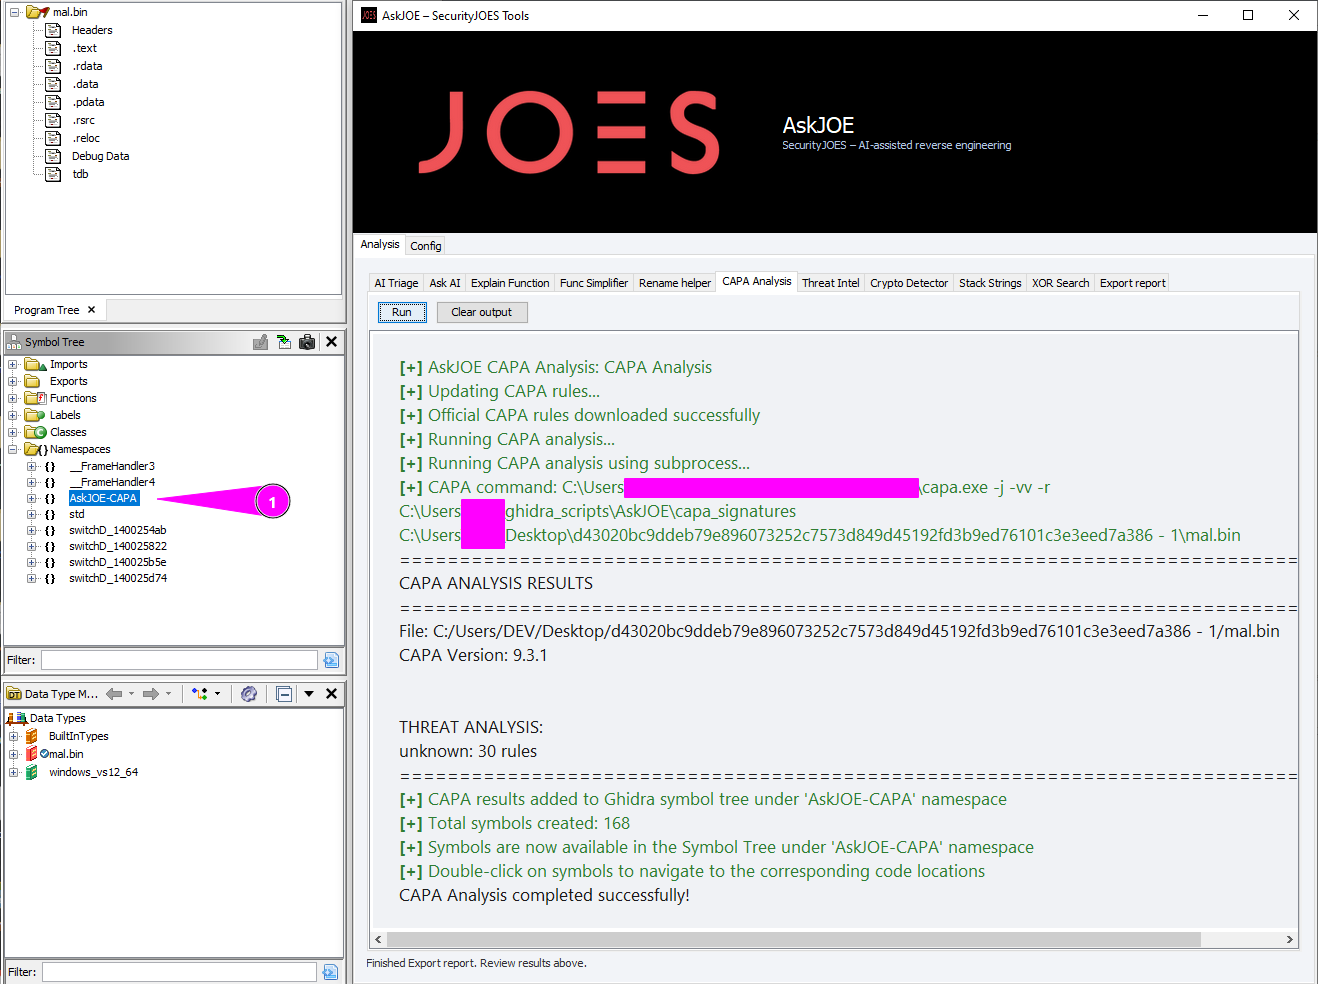Click the greyed-out edit icon in Symbol Tree header
The image size is (1318, 984).
click(261, 342)
